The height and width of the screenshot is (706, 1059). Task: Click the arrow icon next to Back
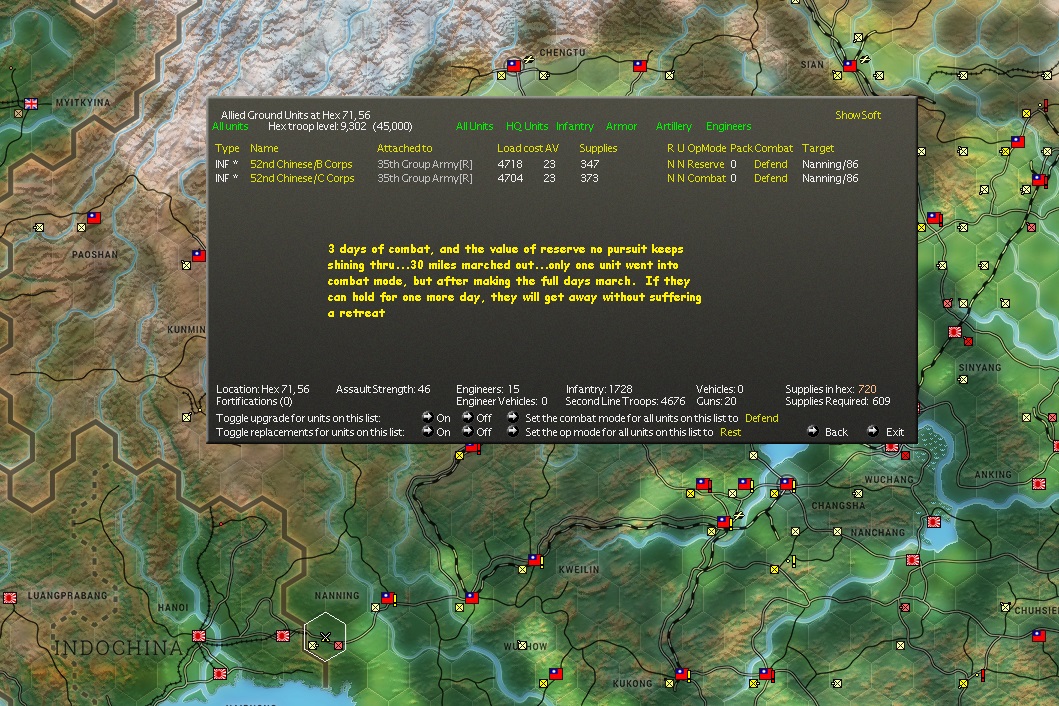[x=813, y=431]
